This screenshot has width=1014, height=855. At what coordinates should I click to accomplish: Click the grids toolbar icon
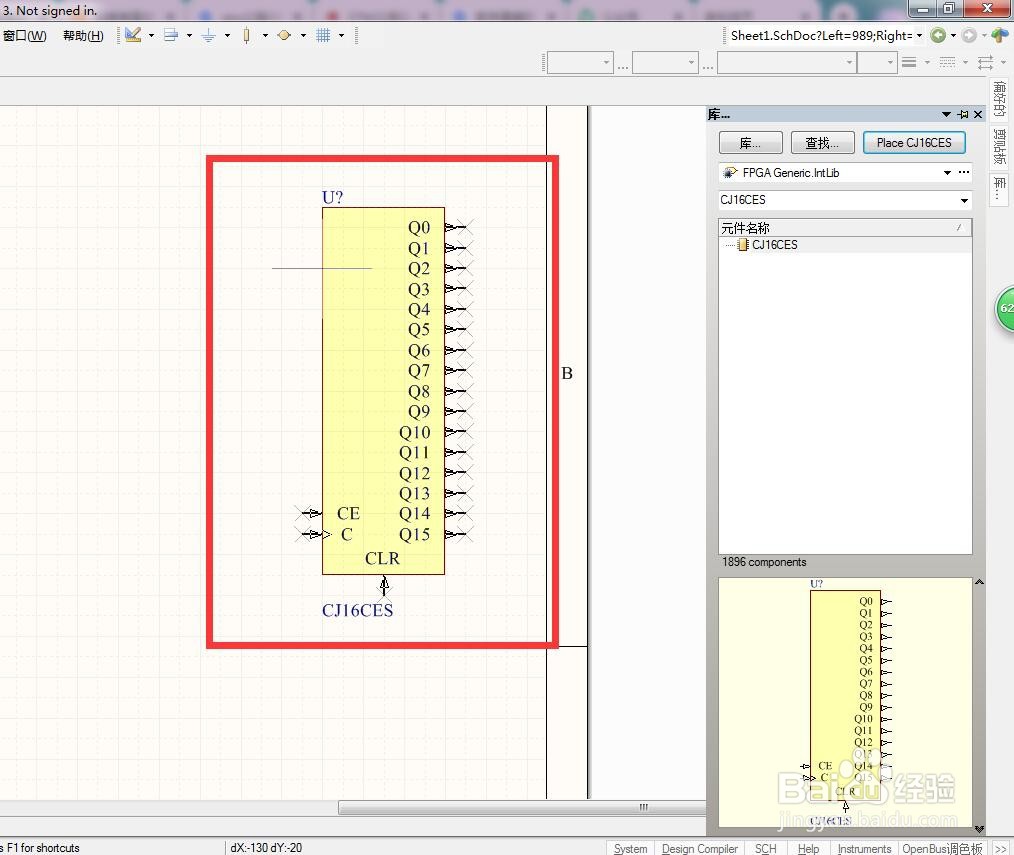323,35
